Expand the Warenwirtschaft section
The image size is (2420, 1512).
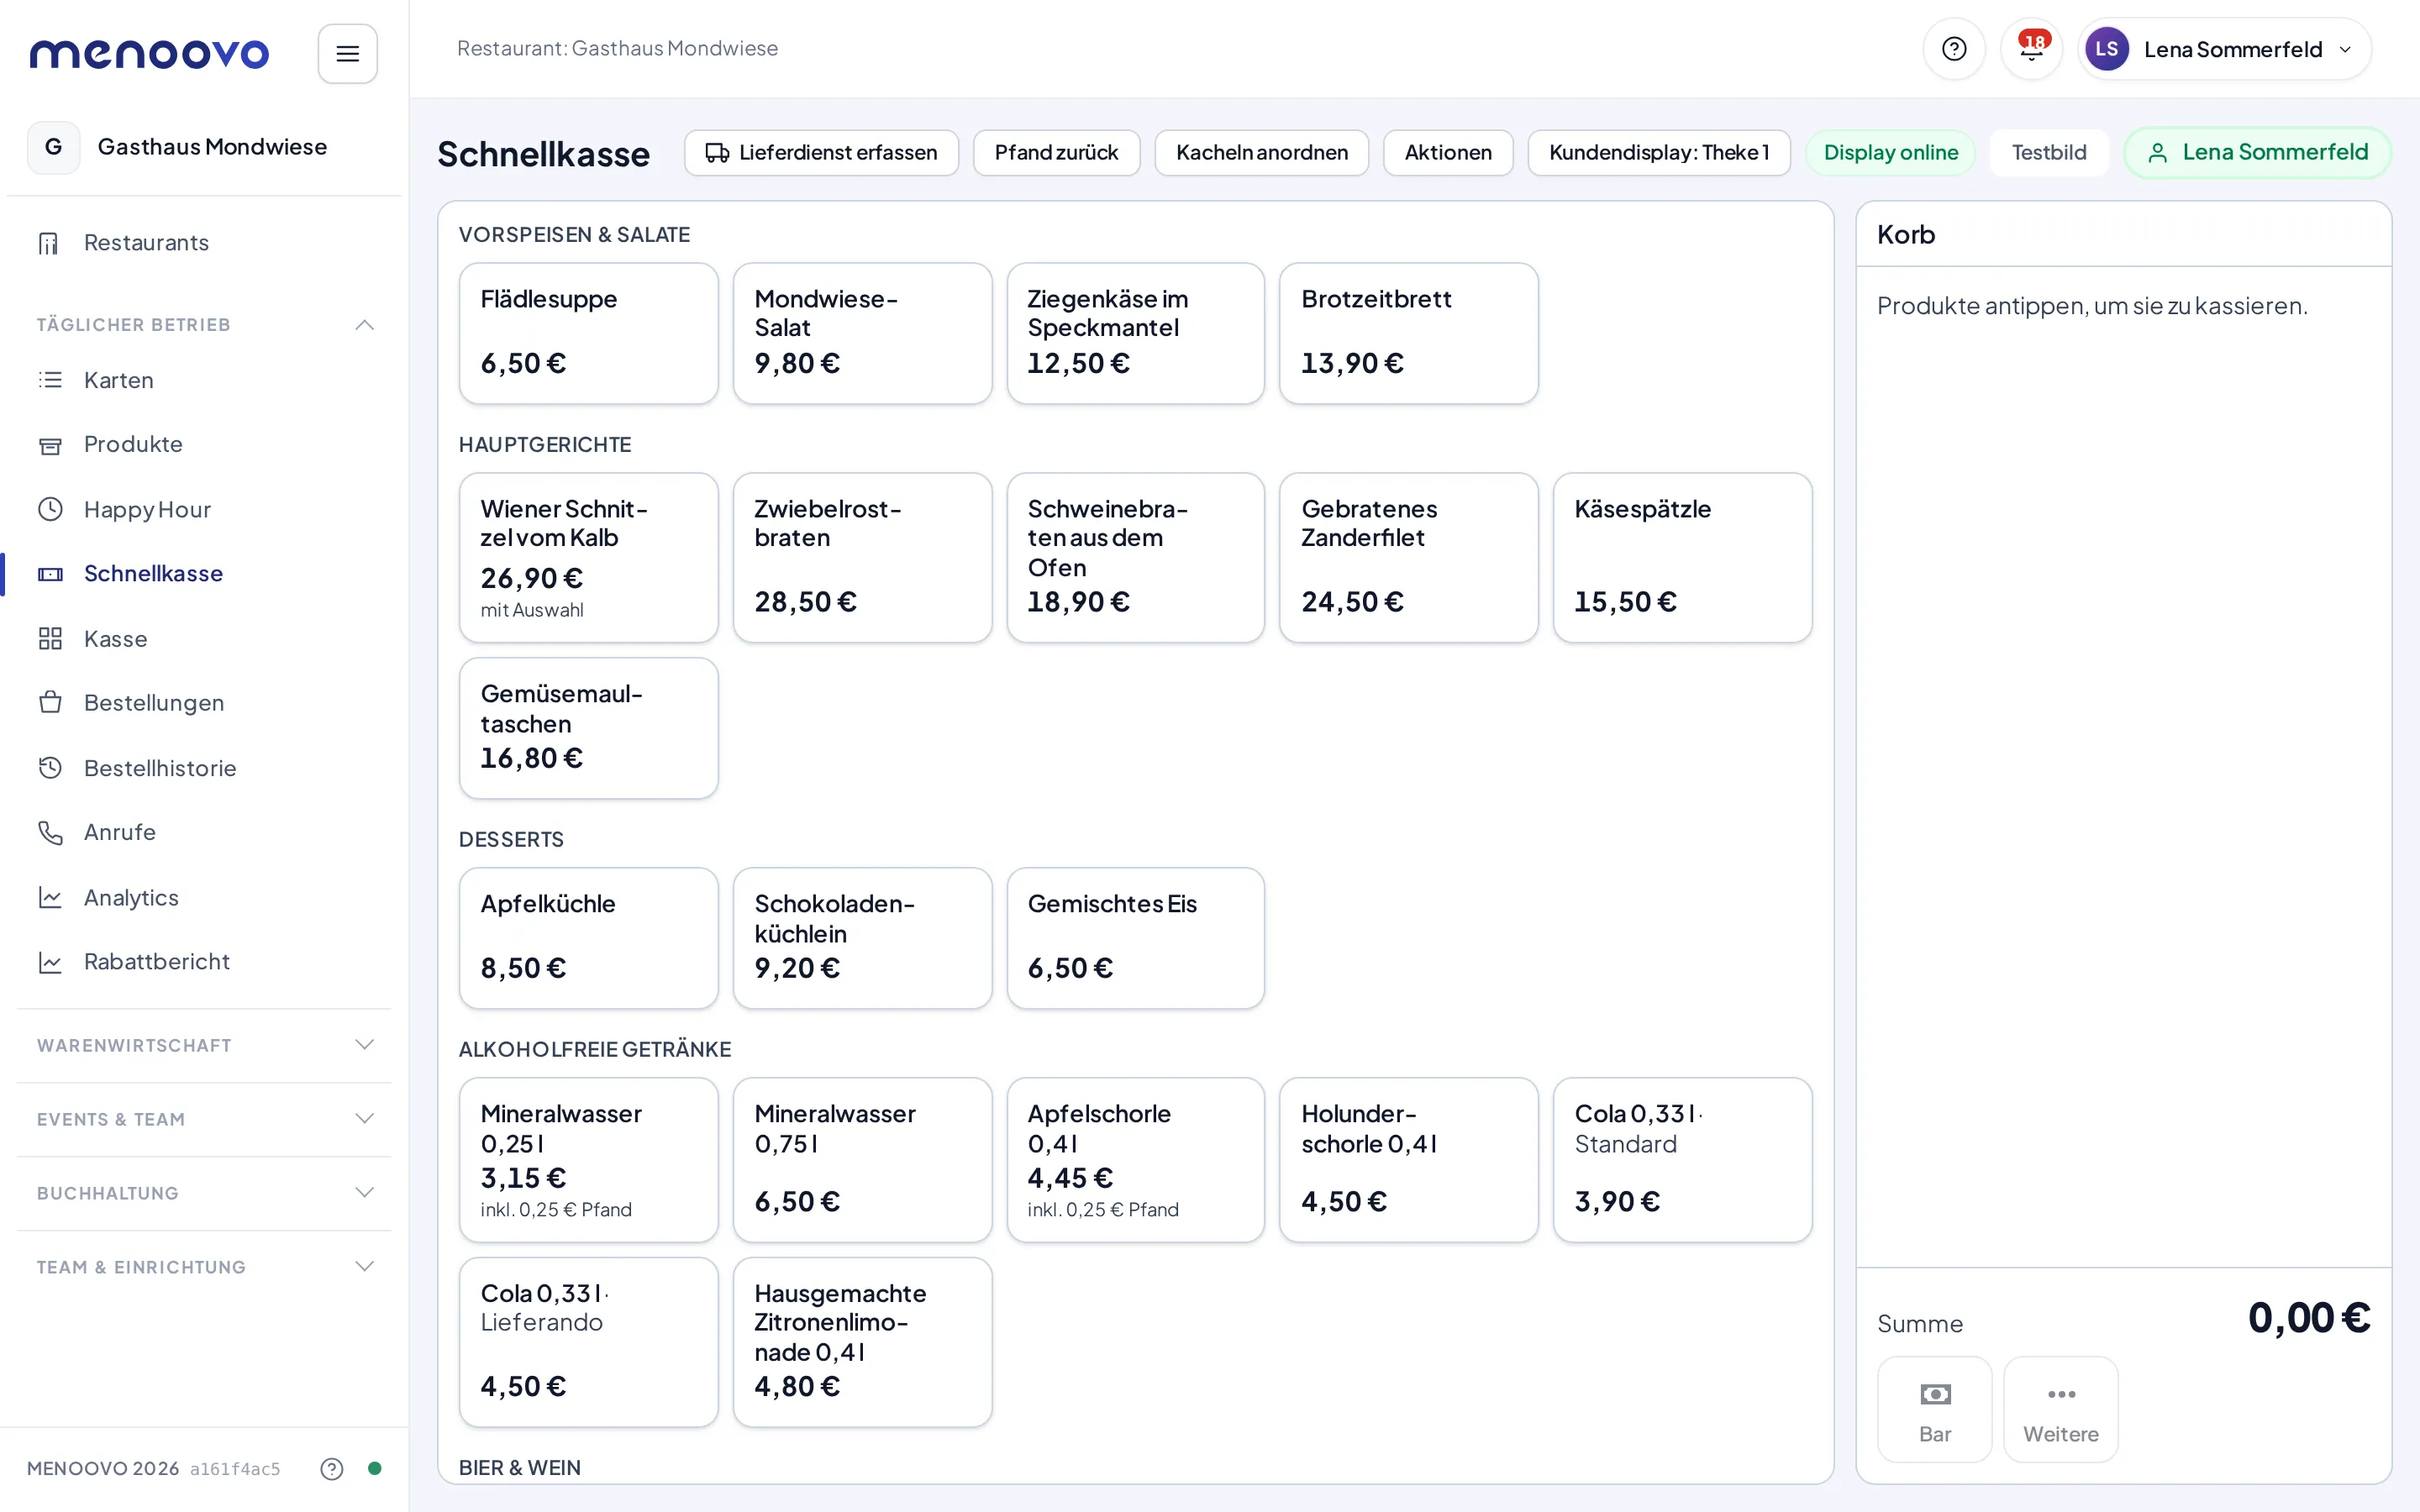(x=204, y=1045)
